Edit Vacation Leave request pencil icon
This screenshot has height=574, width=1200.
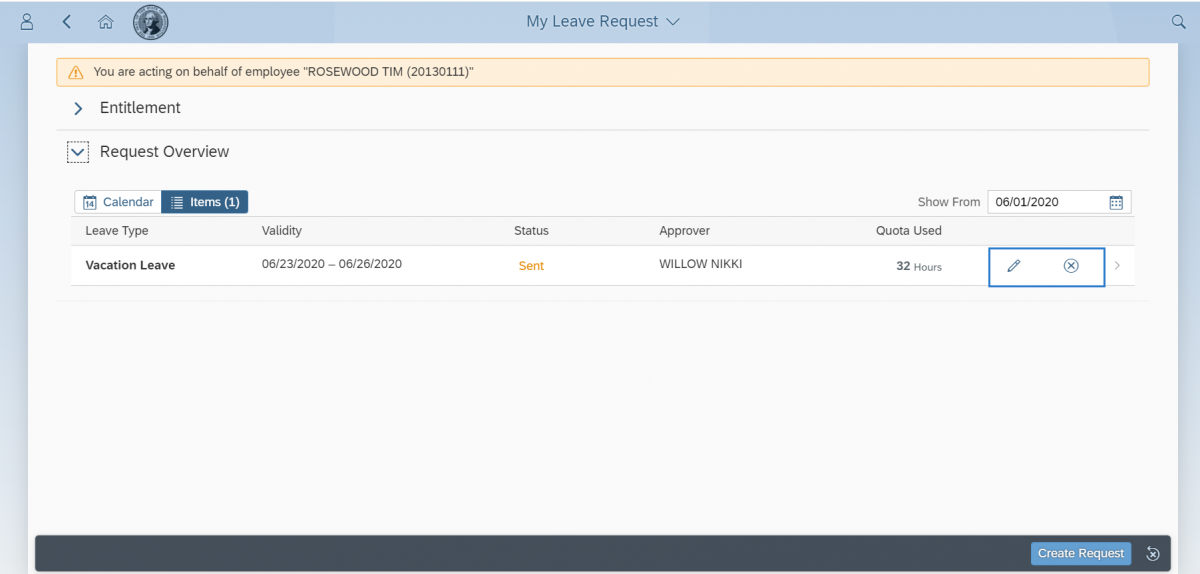click(x=1013, y=266)
